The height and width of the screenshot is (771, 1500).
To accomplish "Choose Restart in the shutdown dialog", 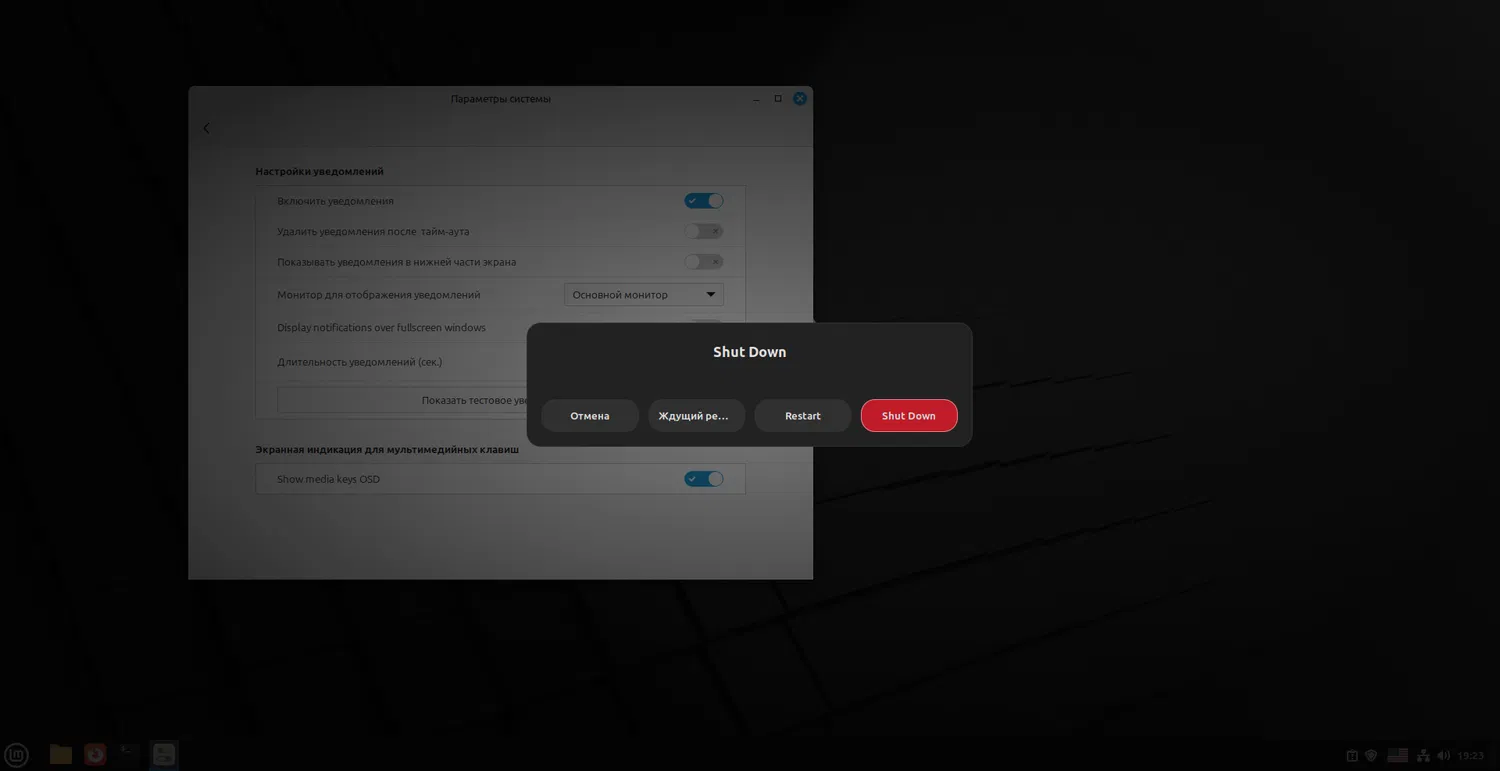I will pyautogui.click(x=803, y=416).
